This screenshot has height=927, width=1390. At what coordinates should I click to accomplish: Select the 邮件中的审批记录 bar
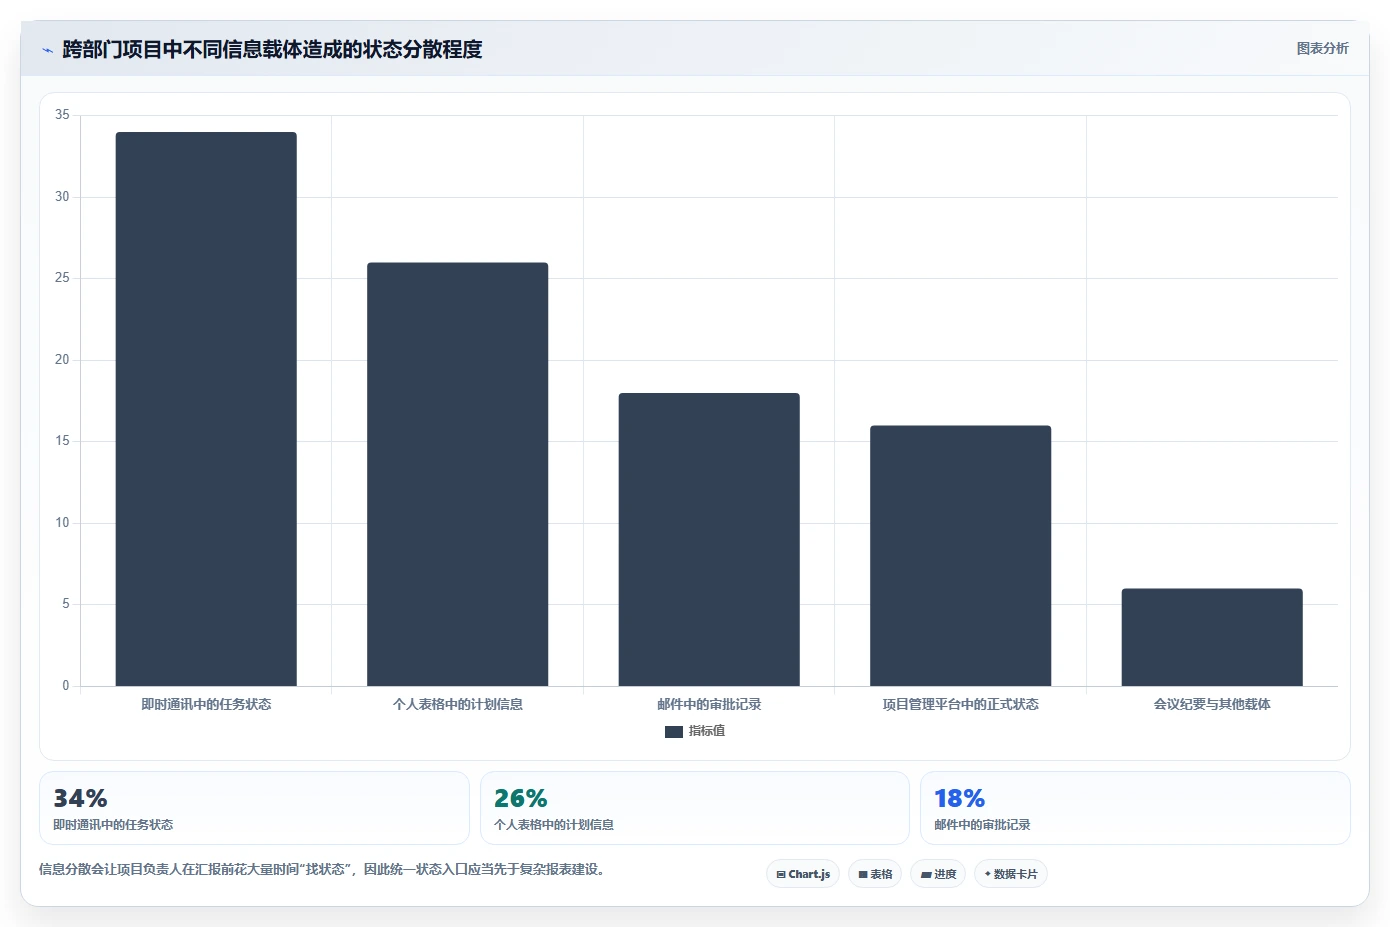[709, 539]
